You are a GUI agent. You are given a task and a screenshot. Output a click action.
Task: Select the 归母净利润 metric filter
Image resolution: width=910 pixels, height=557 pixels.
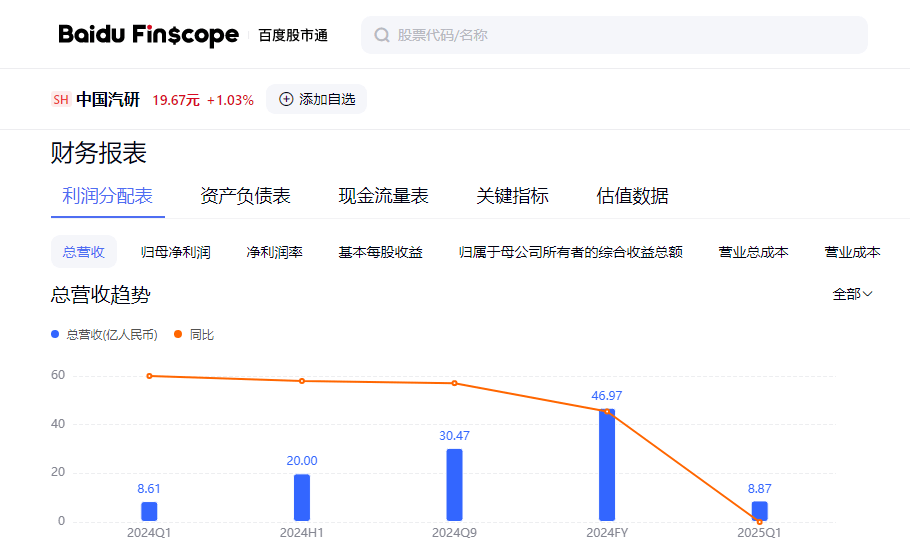(176, 252)
